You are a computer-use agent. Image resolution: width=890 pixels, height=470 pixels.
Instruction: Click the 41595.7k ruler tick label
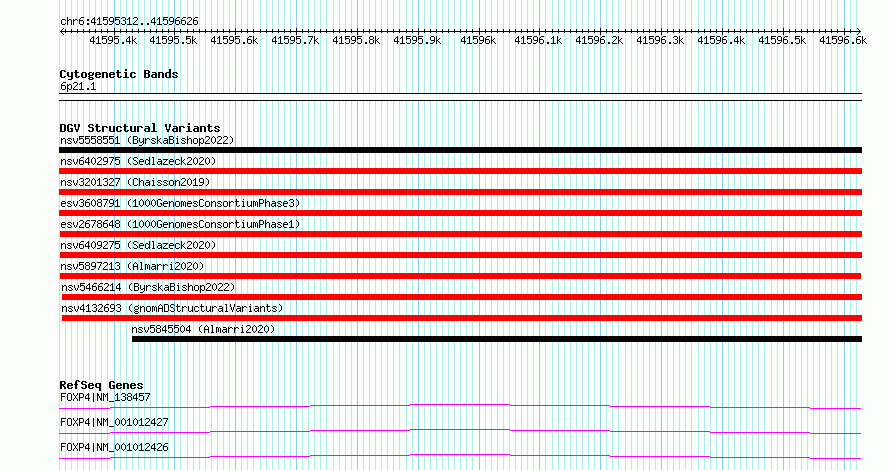click(295, 40)
